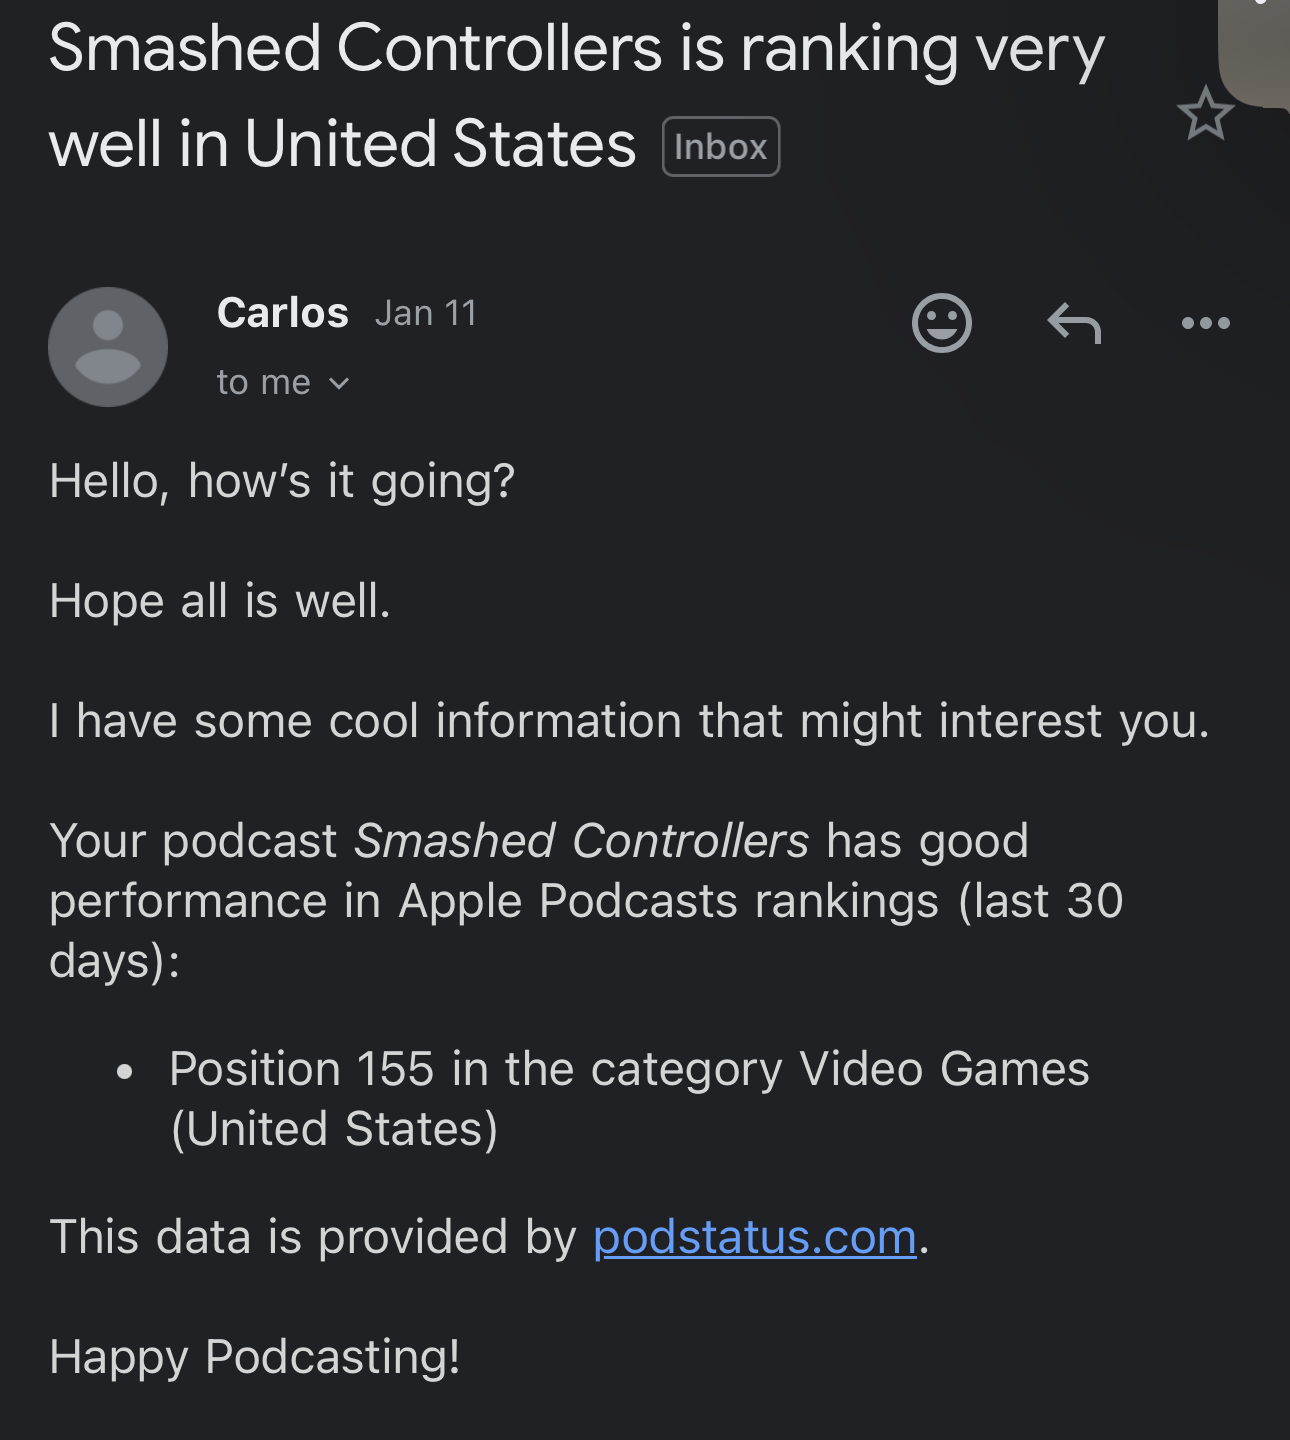Star this email from Carlos
This screenshot has height=1440, width=1290.
coord(1205,113)
